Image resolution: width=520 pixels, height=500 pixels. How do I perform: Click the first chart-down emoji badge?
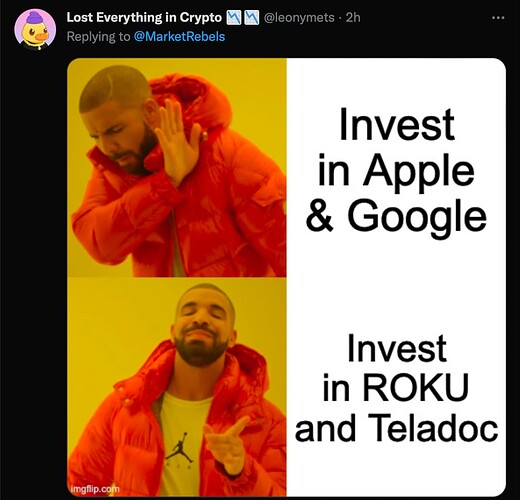pos(234,18)
